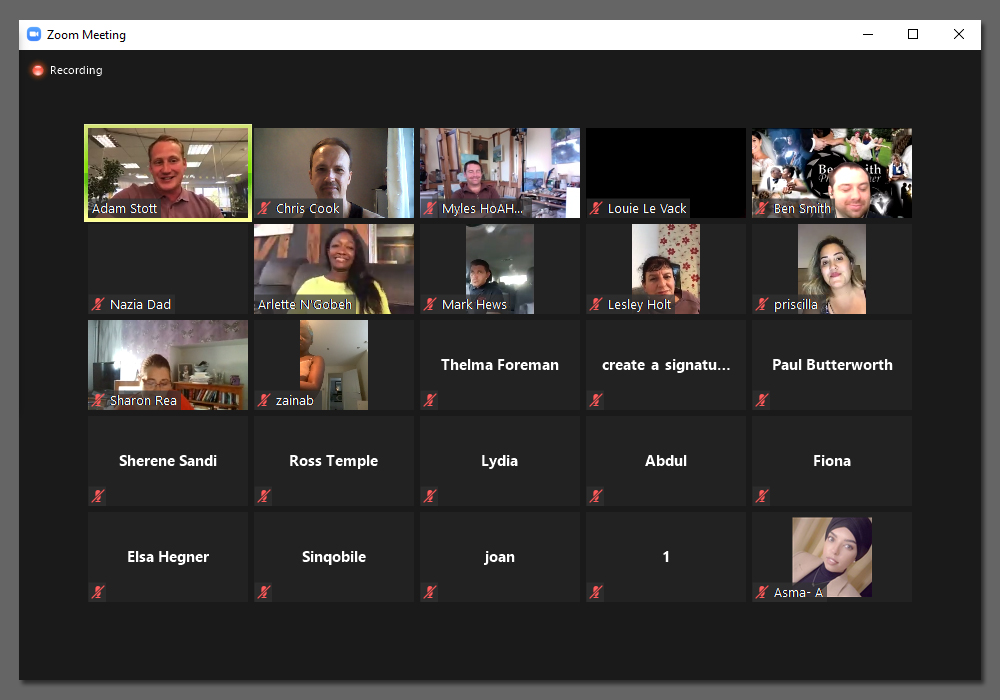Maximize the Zoom Meeting window
The image size is (1000, 700).
(913, 34)
